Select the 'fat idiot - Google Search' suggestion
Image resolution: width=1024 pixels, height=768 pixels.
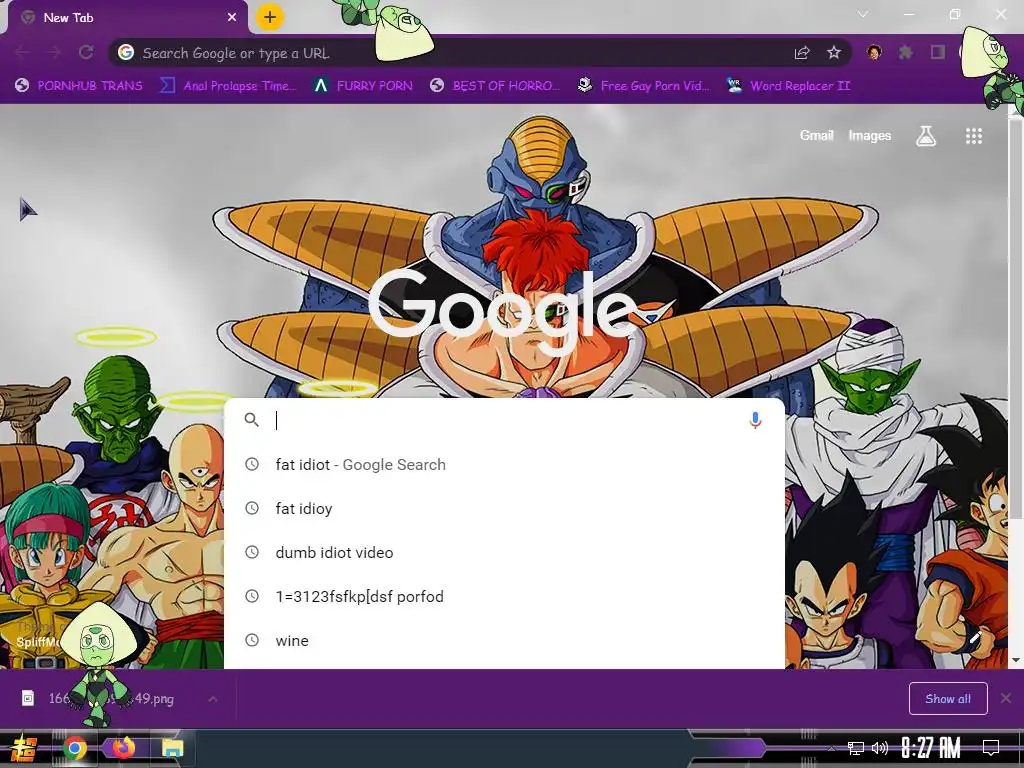[504, 464]
